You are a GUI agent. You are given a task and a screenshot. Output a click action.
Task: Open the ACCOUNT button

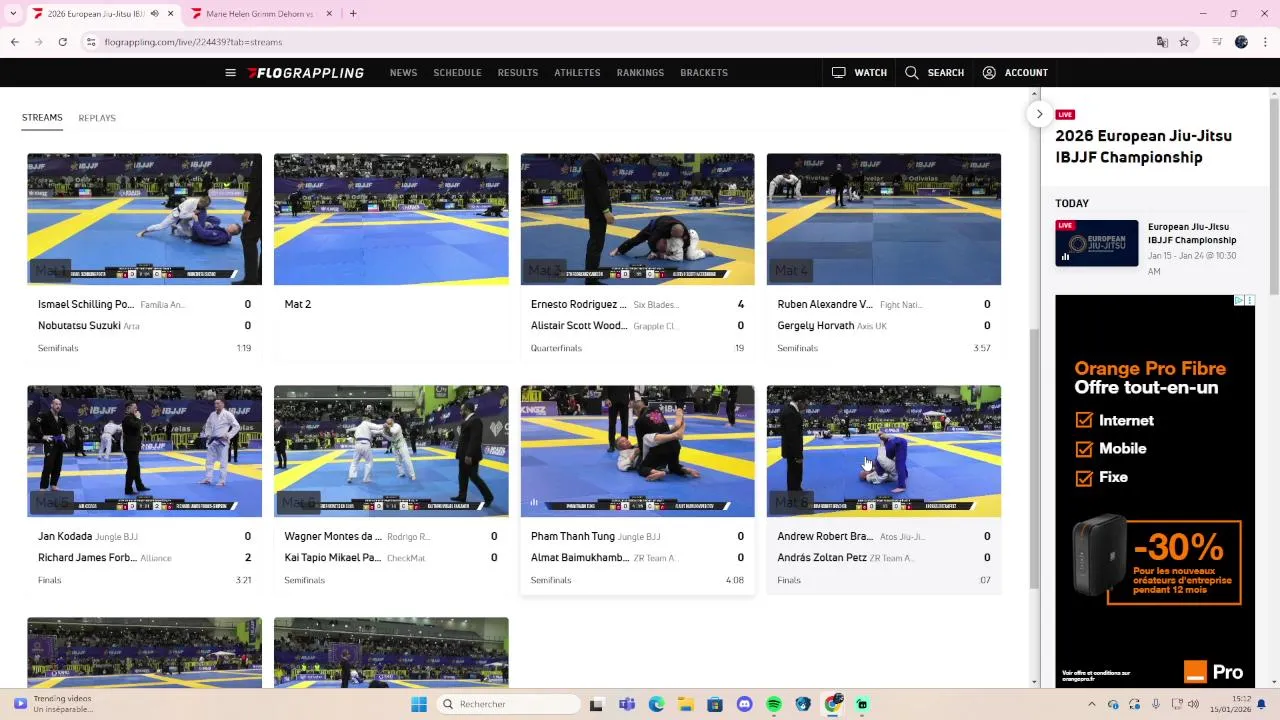click(1015, 73)
